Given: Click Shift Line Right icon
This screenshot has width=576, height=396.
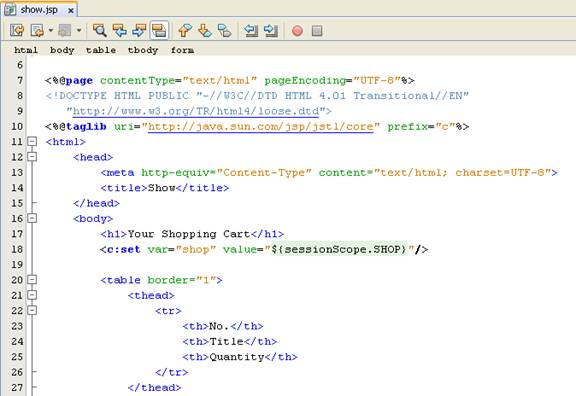Looking at the screenshot, I should pos(271,30).
